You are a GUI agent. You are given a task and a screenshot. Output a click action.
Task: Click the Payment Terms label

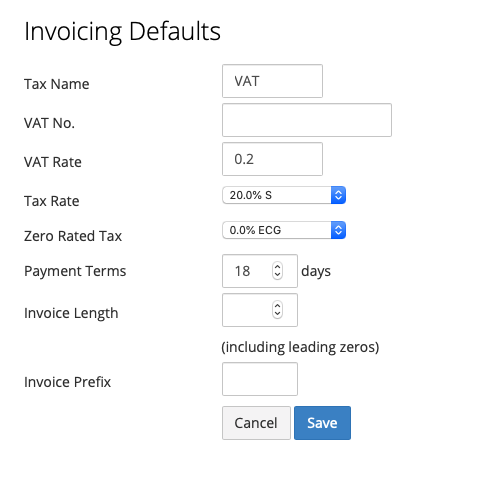(75, 271)
